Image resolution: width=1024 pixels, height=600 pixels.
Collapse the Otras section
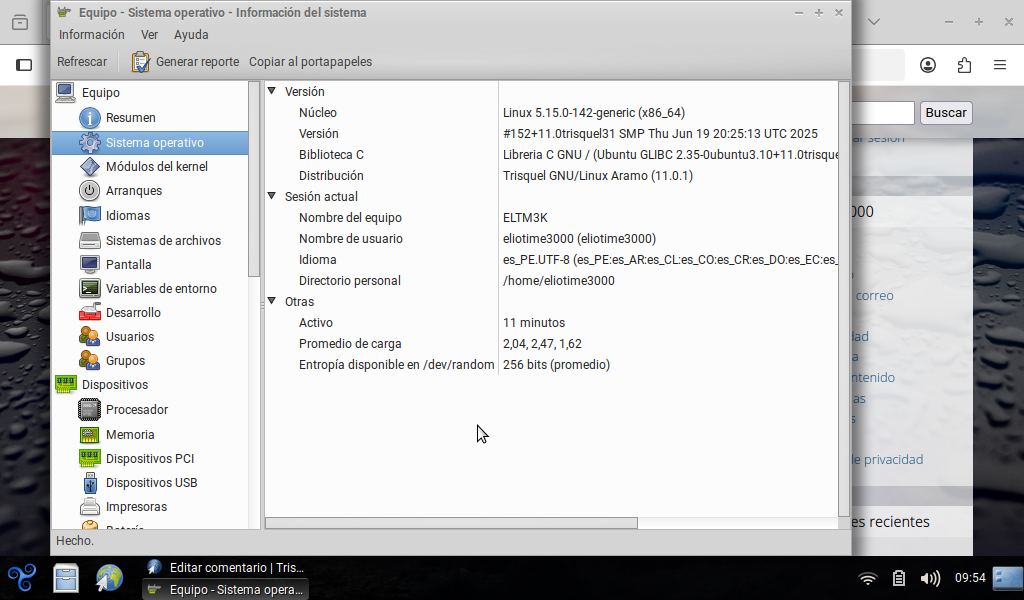[x=272, y=301]
